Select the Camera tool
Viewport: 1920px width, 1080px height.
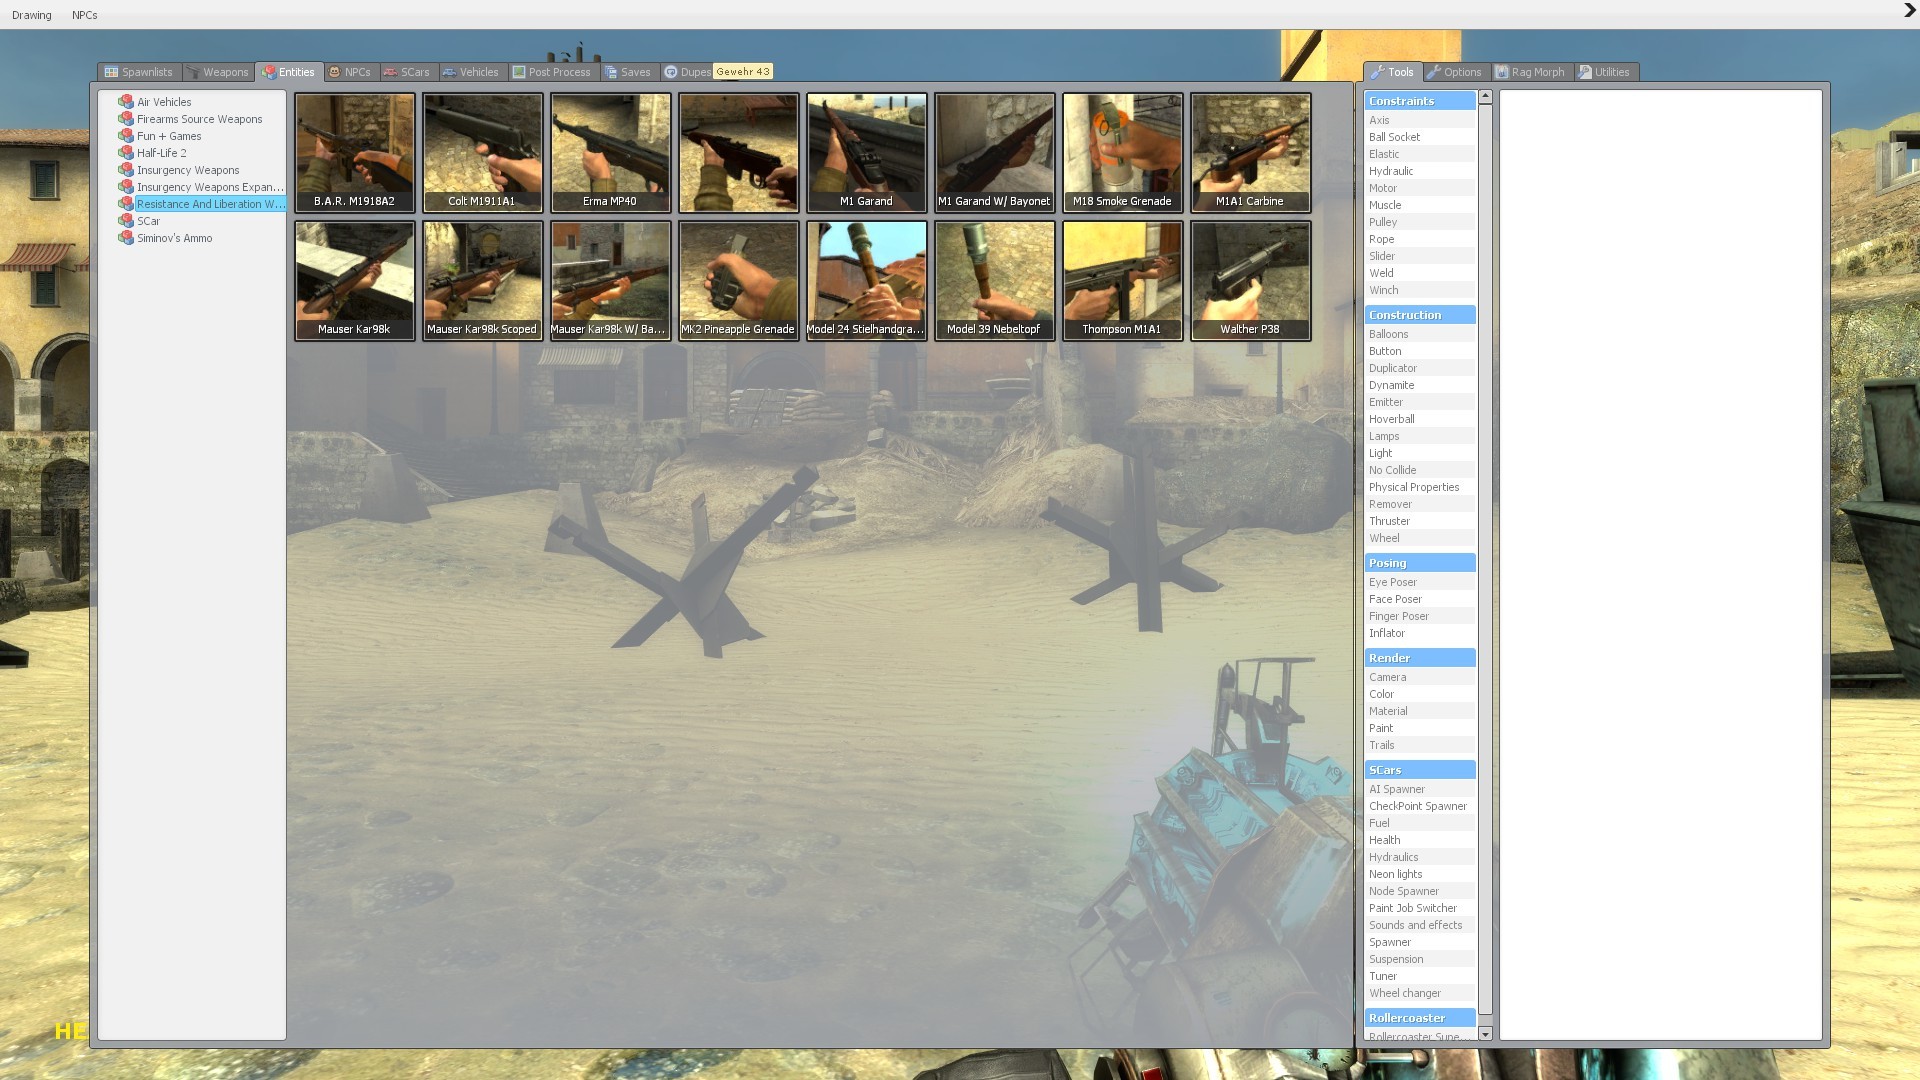pyautogui.click(x=1420, y=677)
